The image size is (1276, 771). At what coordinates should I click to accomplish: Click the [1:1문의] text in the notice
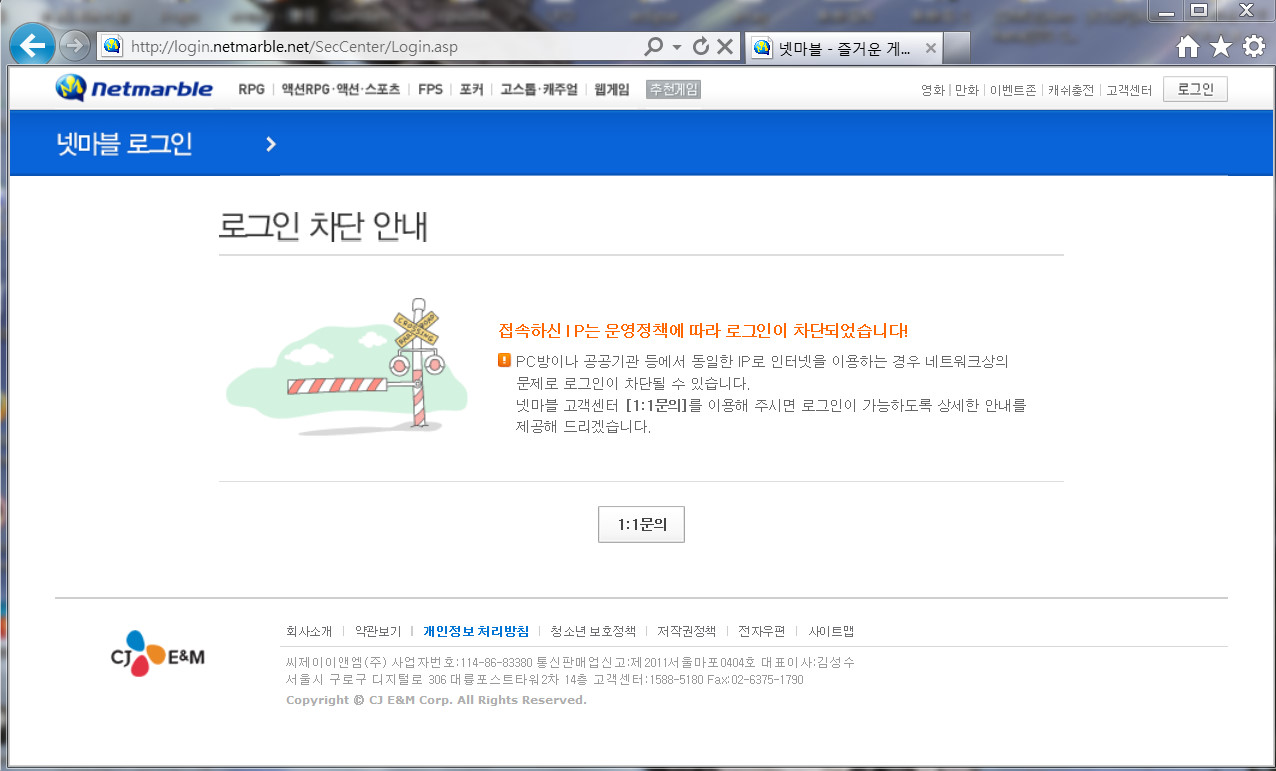(657, 405)
